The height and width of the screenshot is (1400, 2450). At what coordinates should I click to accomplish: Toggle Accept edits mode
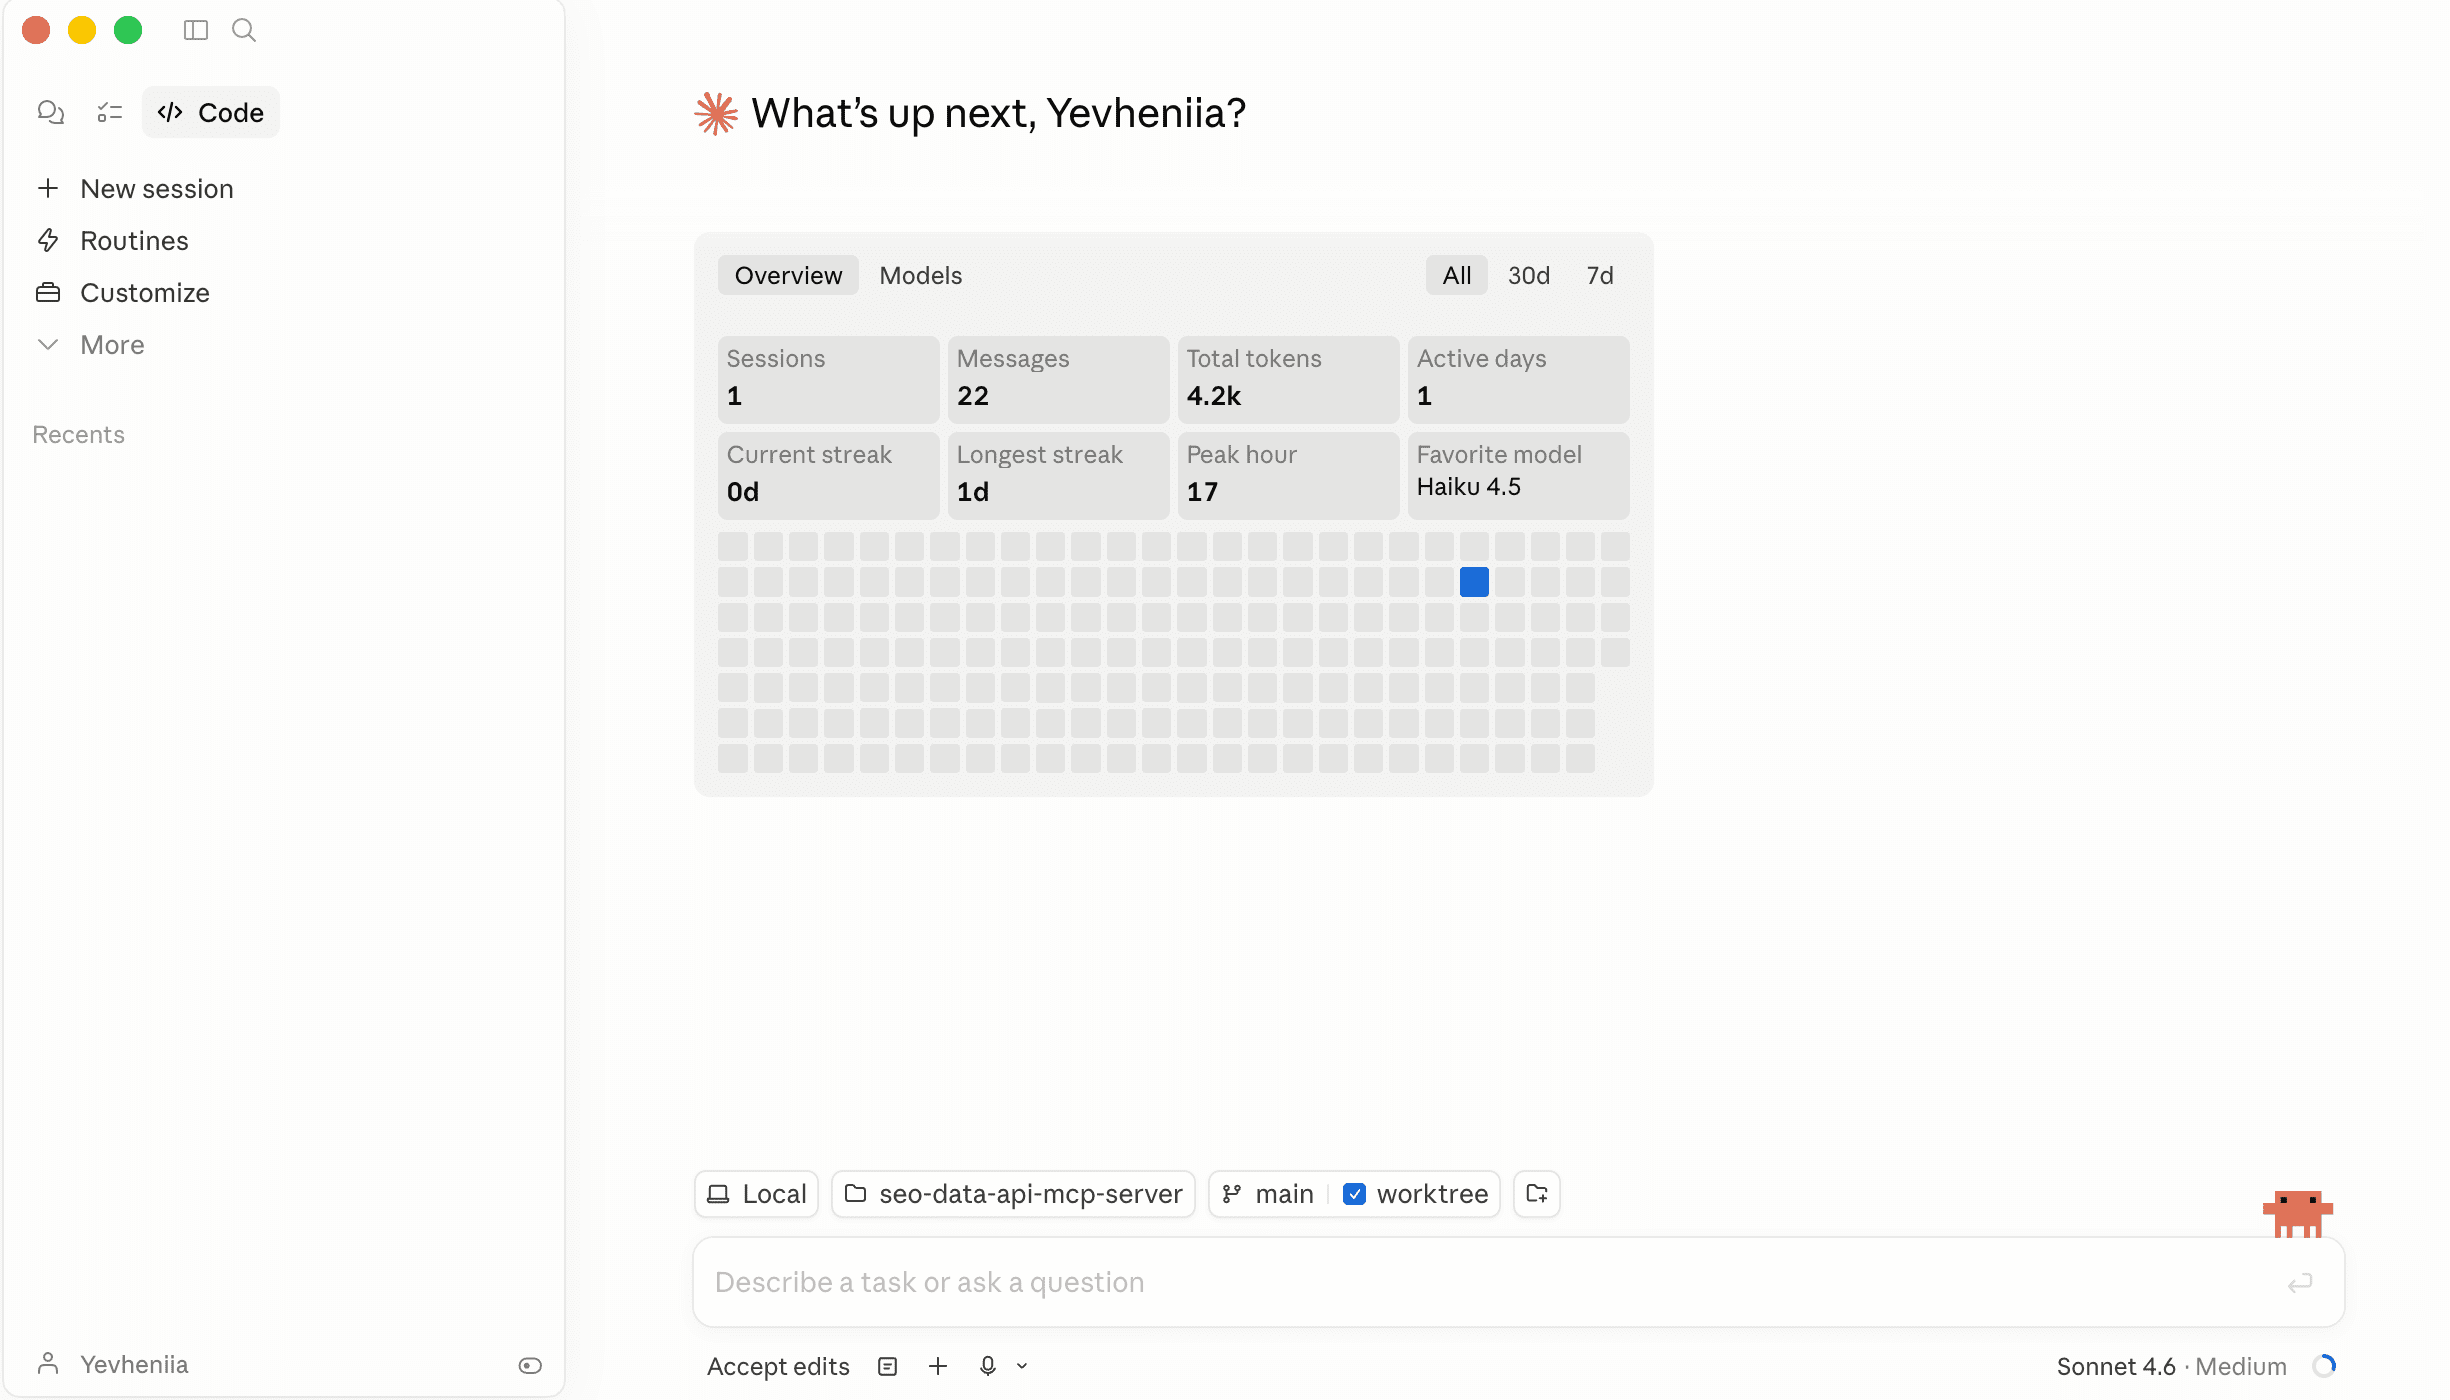click(x=778, y=1366)
